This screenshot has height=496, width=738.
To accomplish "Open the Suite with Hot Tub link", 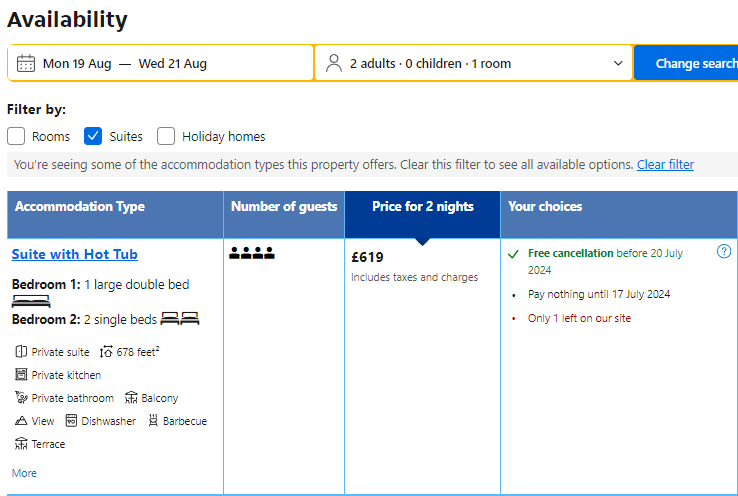I will (75, 255).
